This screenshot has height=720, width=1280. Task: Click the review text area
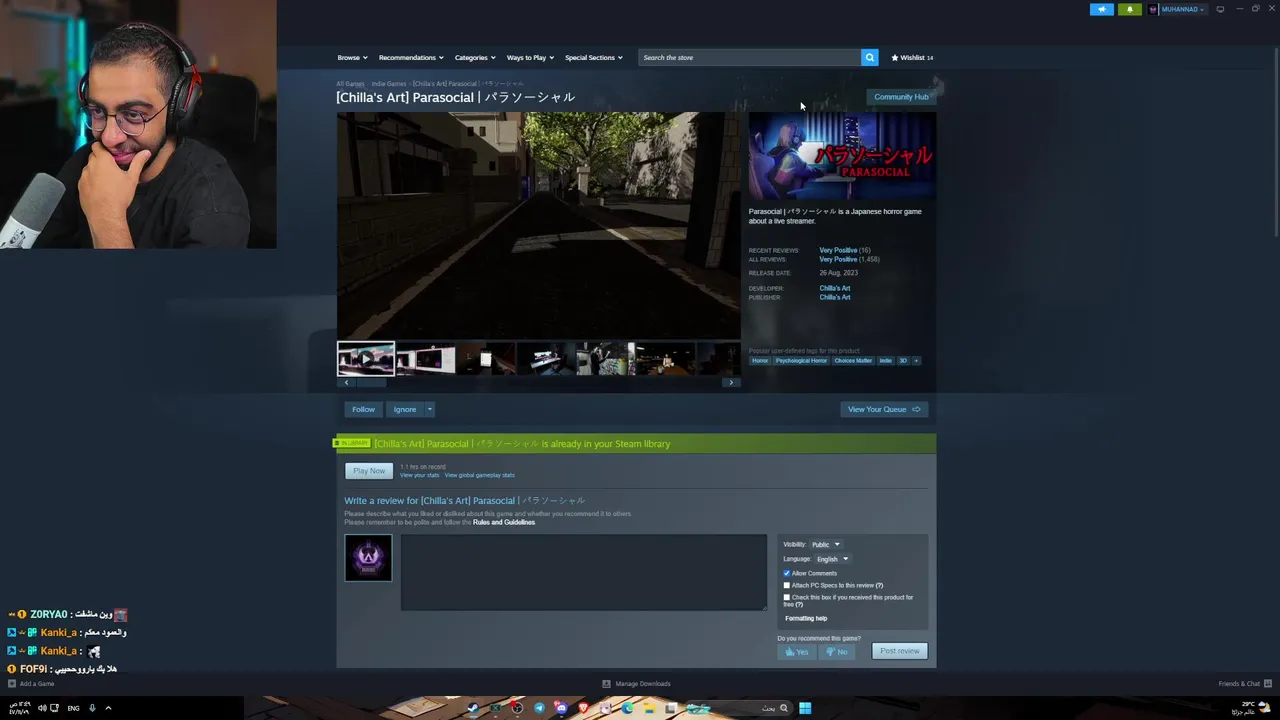(584, 572)
